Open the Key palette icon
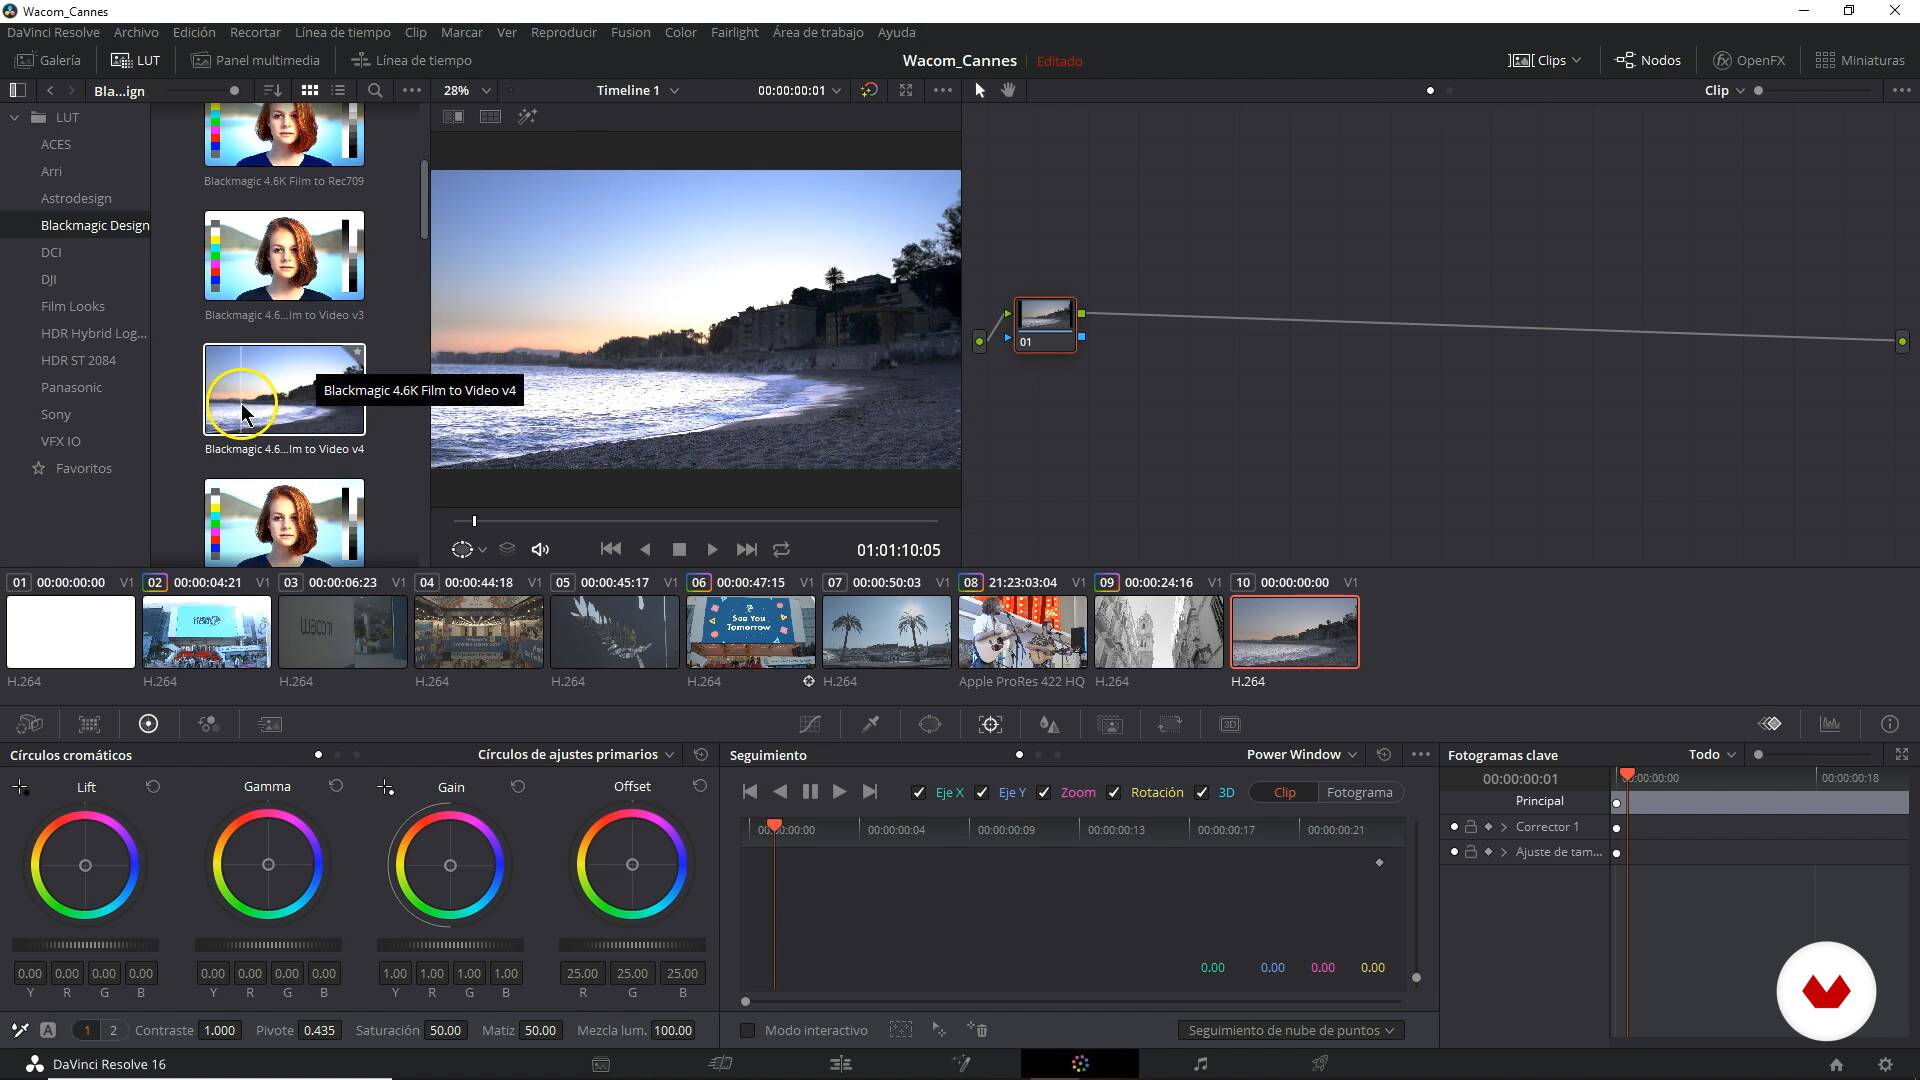This screenshot has width=1920, height=1080. [1110, 724]
